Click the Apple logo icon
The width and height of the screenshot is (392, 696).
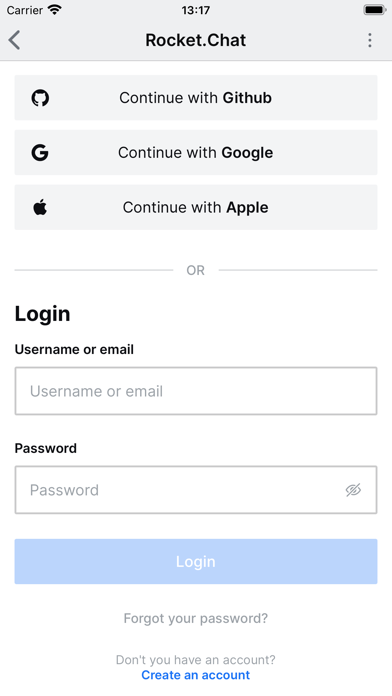click(40, 207)
